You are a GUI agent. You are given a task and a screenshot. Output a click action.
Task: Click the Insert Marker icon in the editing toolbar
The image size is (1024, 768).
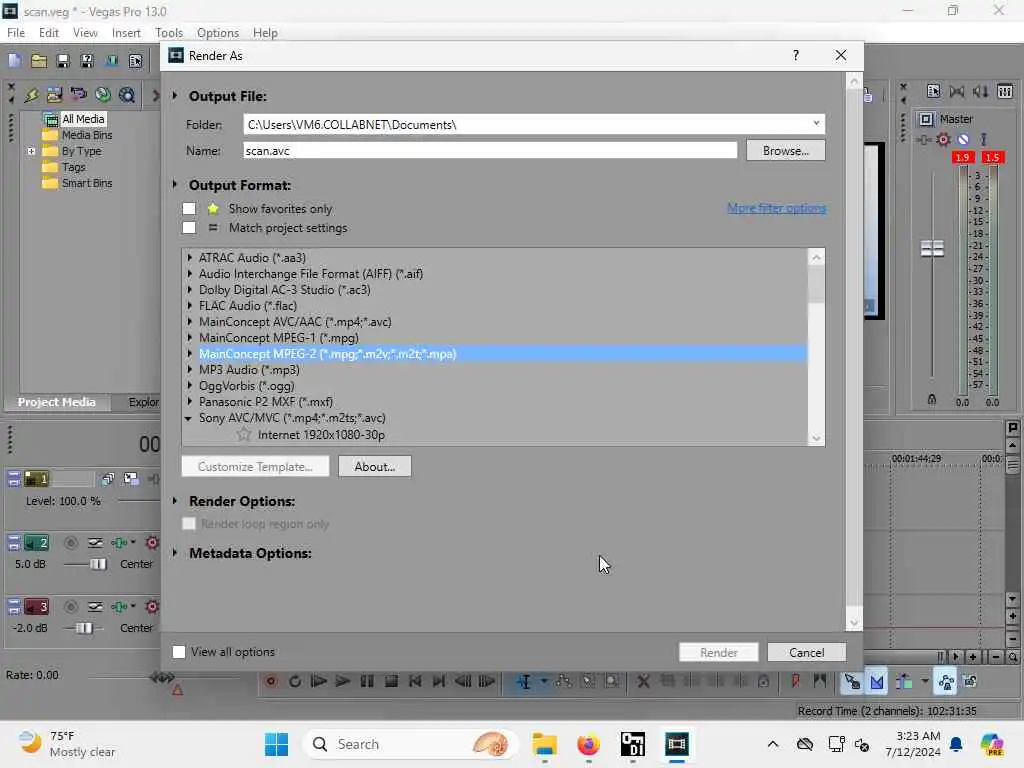click(x=795, y=681)
